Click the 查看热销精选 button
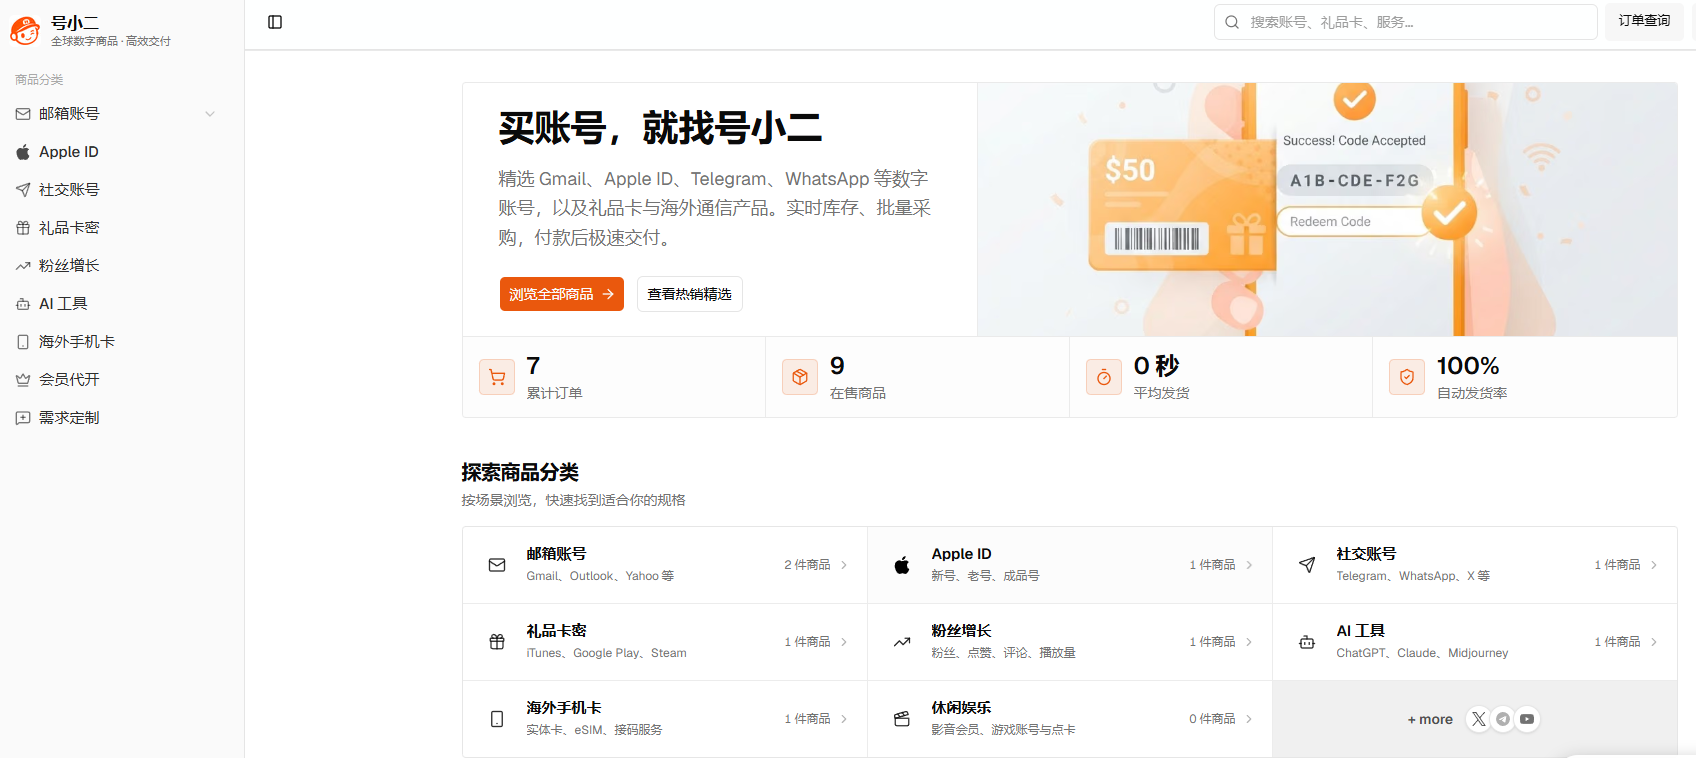The width and height of the screenshot is (1696, 758). 690,294
